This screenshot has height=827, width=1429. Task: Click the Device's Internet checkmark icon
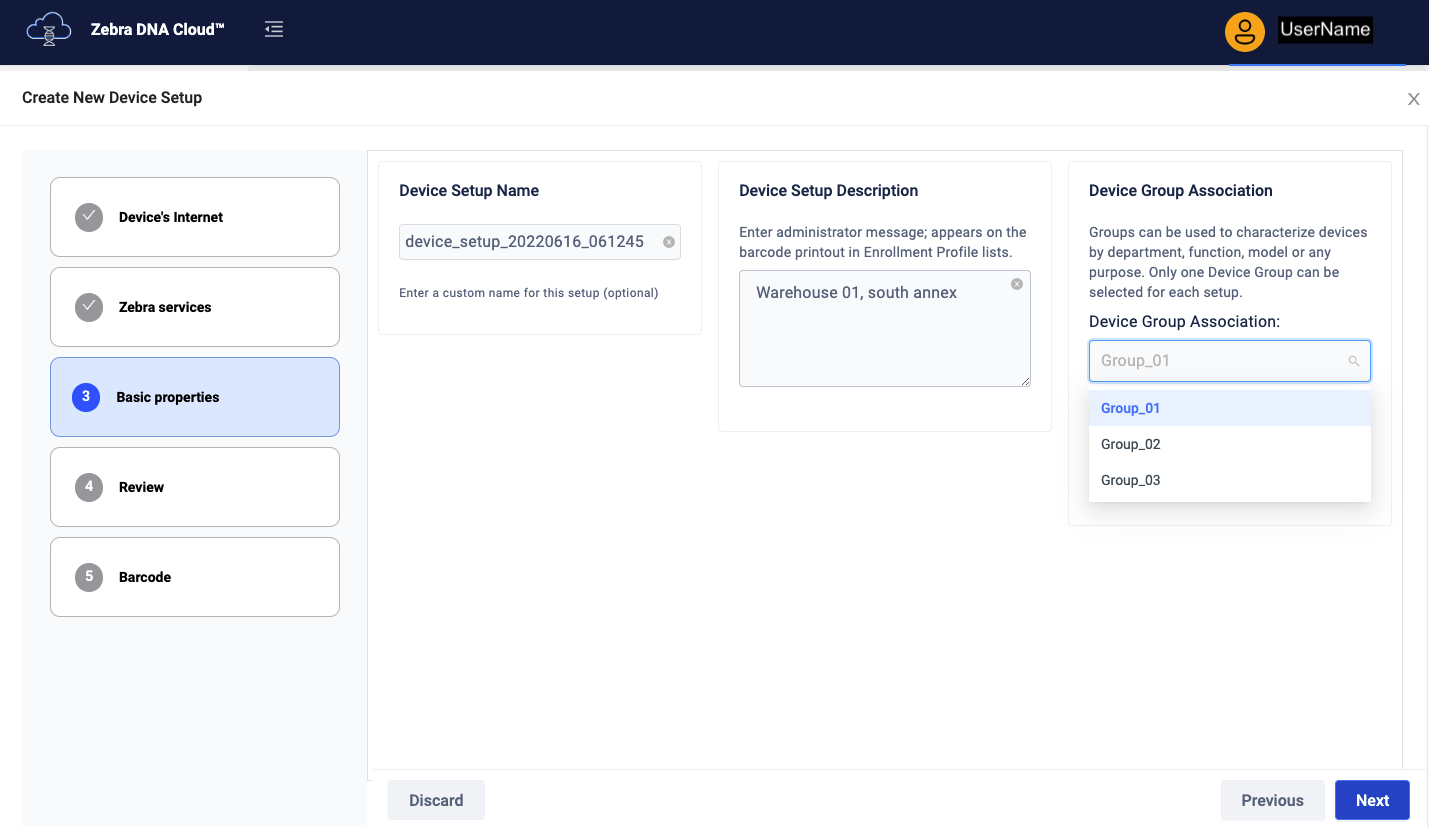[x=89, y=217]
